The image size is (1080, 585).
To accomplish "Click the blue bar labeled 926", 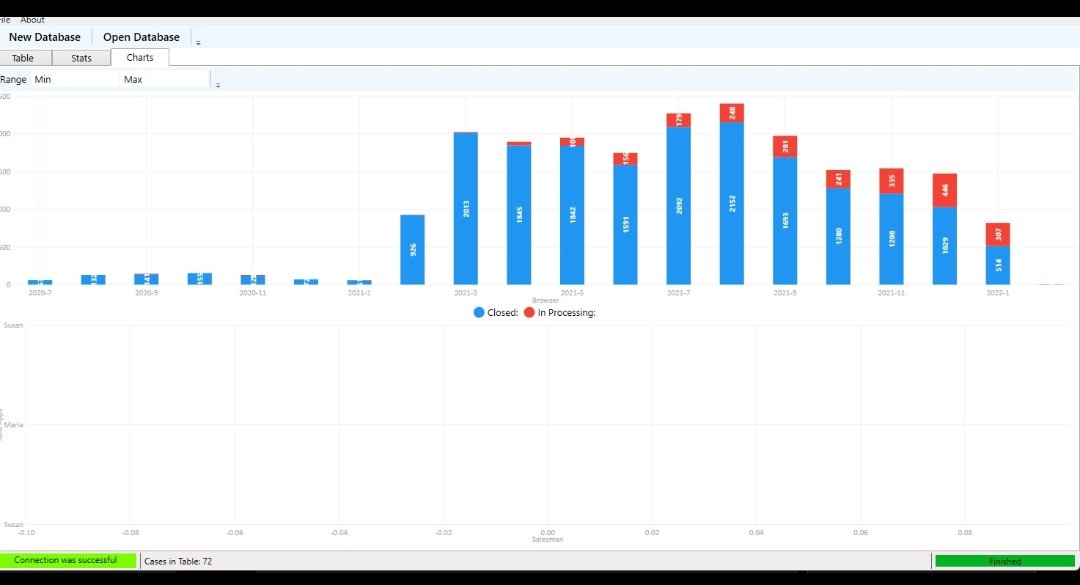I will [412, 249].
